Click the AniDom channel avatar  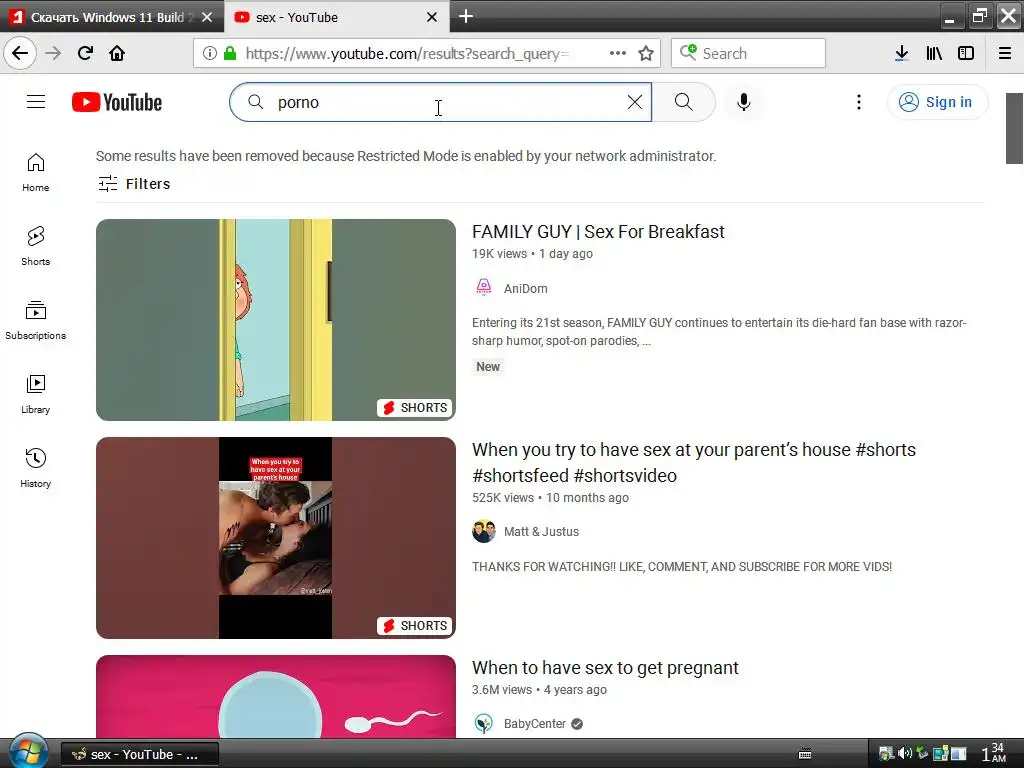(484, 287)
